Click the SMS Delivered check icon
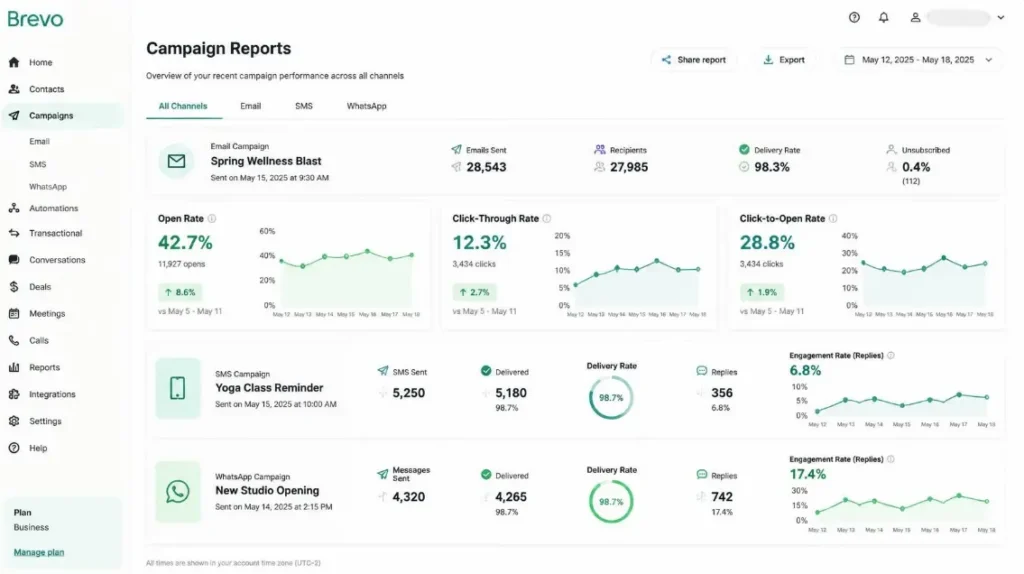 point(486,371)
